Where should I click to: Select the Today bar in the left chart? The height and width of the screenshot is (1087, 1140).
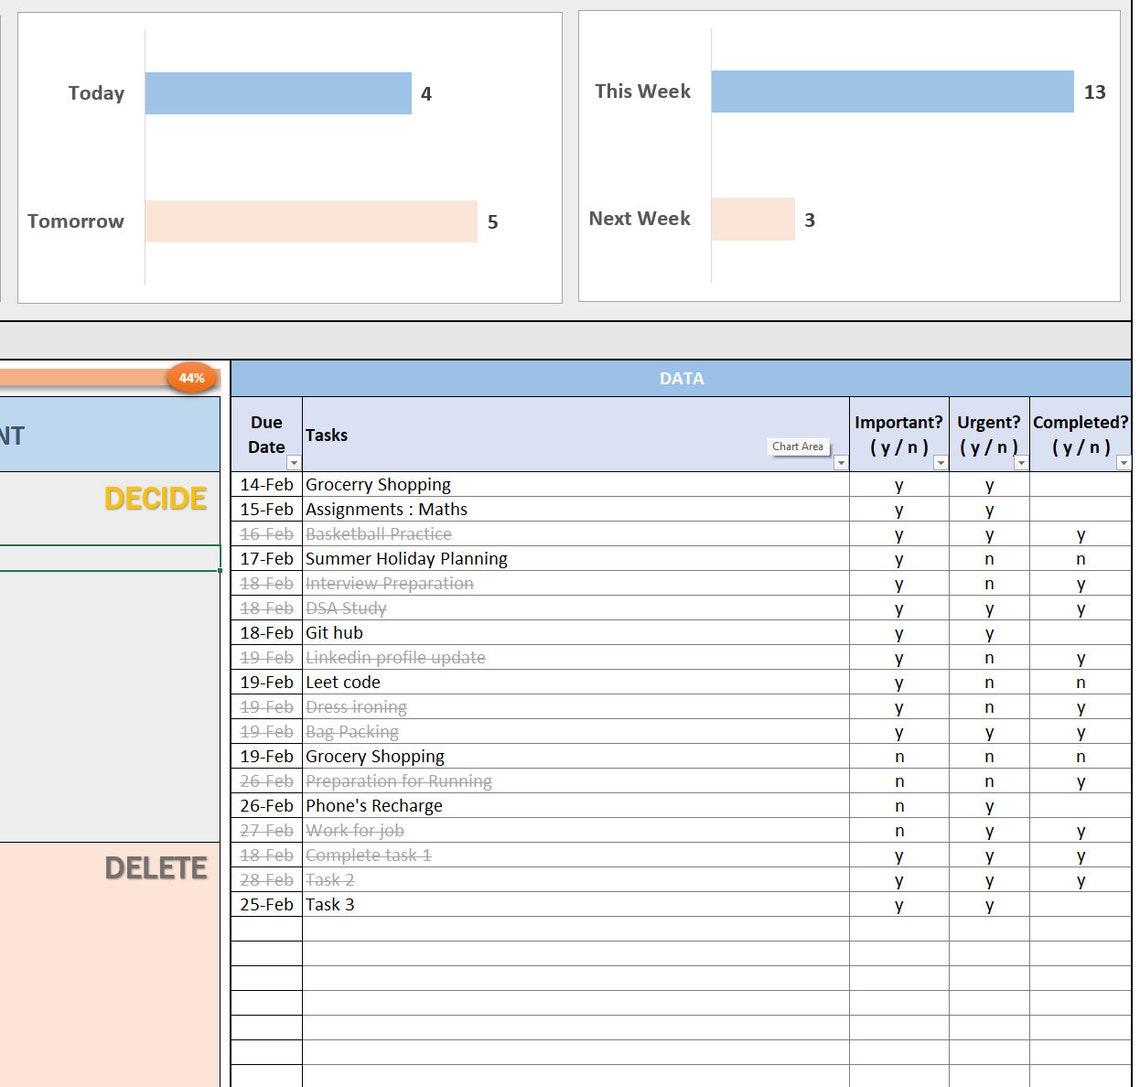click(280, 93)
